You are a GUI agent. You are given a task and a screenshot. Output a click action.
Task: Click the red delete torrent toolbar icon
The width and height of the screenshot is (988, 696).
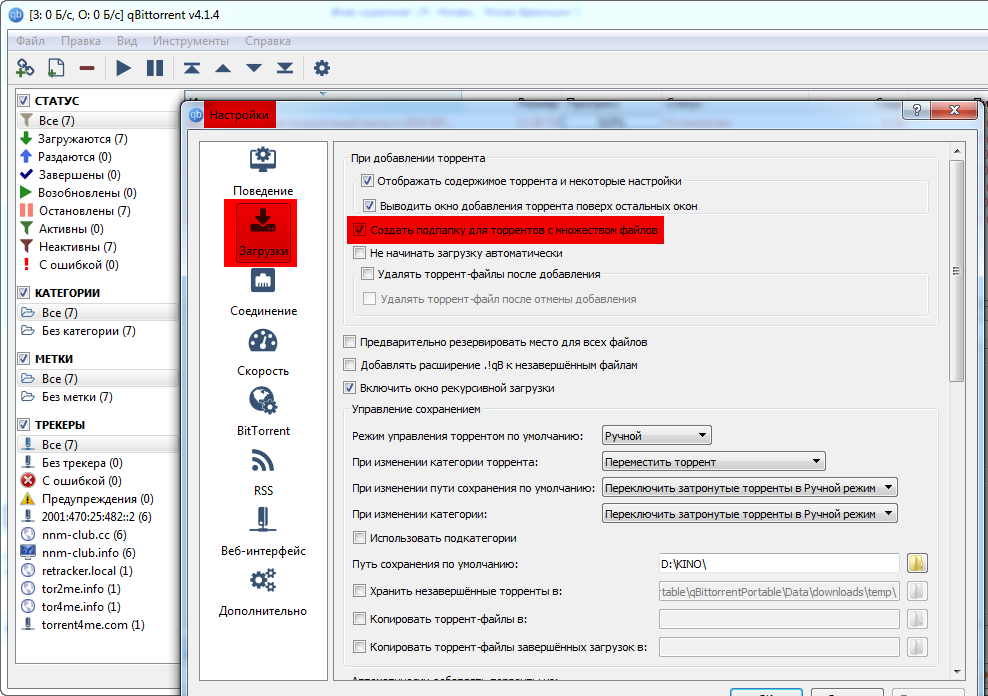[87, 68]
